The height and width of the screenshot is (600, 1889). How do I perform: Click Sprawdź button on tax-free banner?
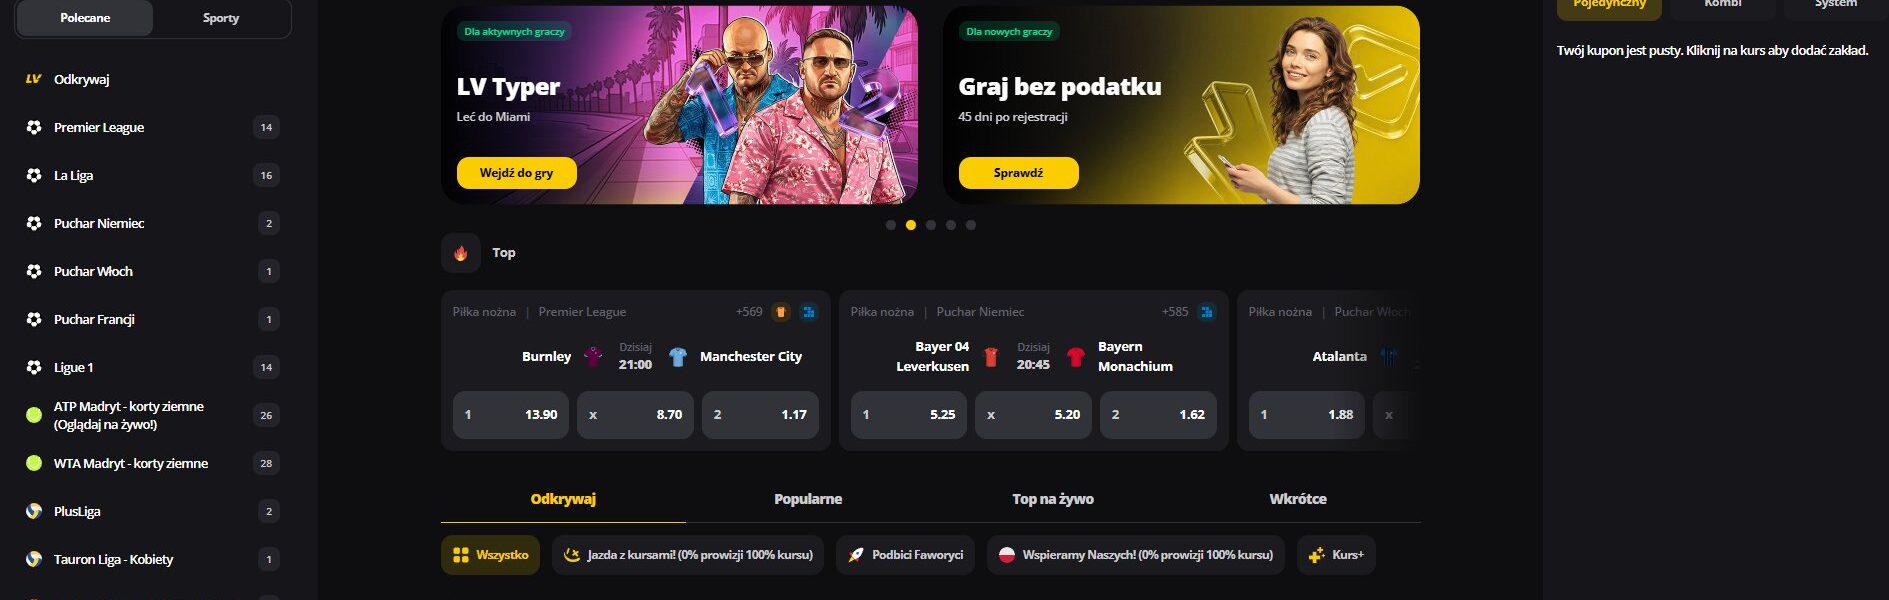[1018, 173]
